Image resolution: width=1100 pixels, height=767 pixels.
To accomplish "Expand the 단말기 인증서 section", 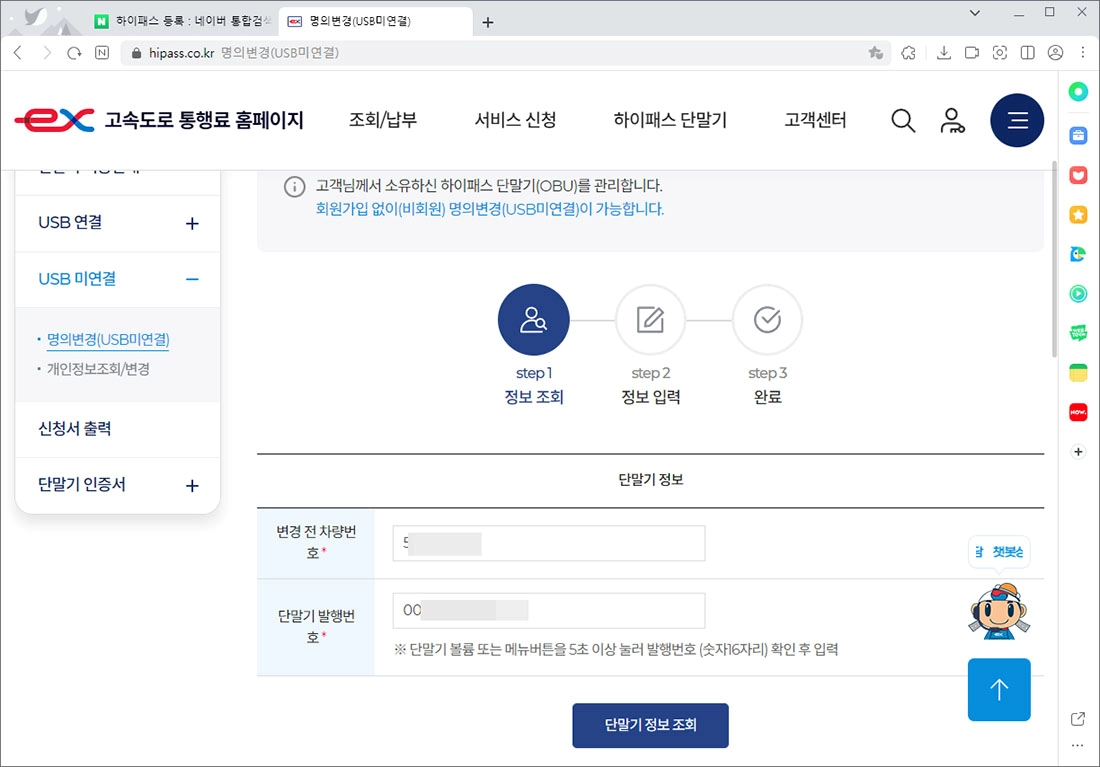I will [x=191, y=485].
